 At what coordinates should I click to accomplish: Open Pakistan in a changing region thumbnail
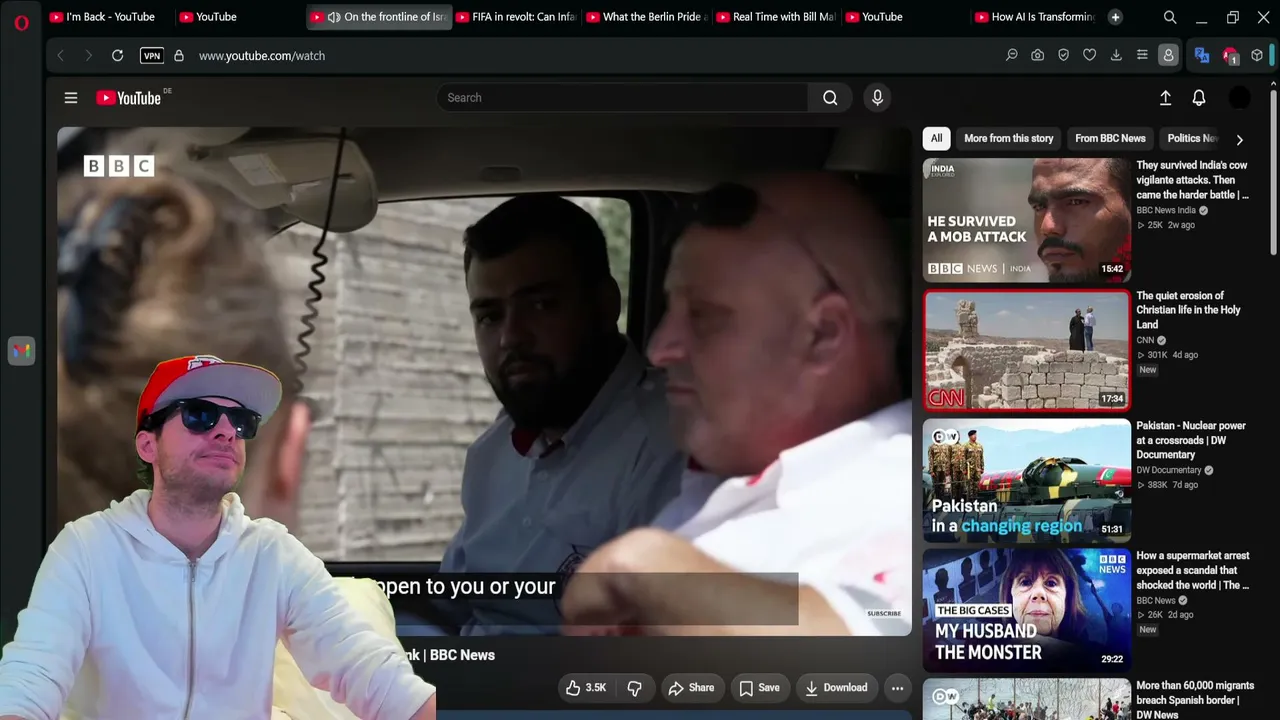(x=1027, y=480)
